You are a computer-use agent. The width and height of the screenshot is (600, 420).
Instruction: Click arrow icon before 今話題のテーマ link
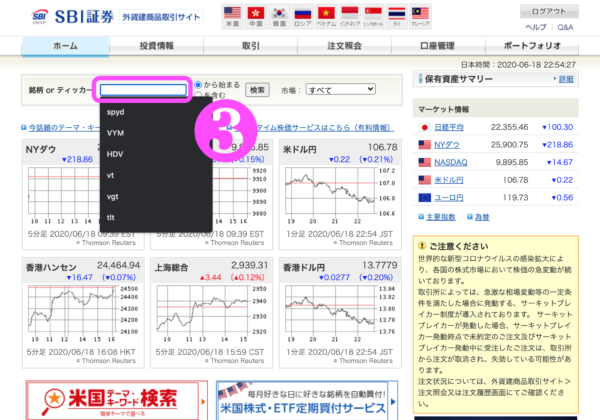[24, 127]
